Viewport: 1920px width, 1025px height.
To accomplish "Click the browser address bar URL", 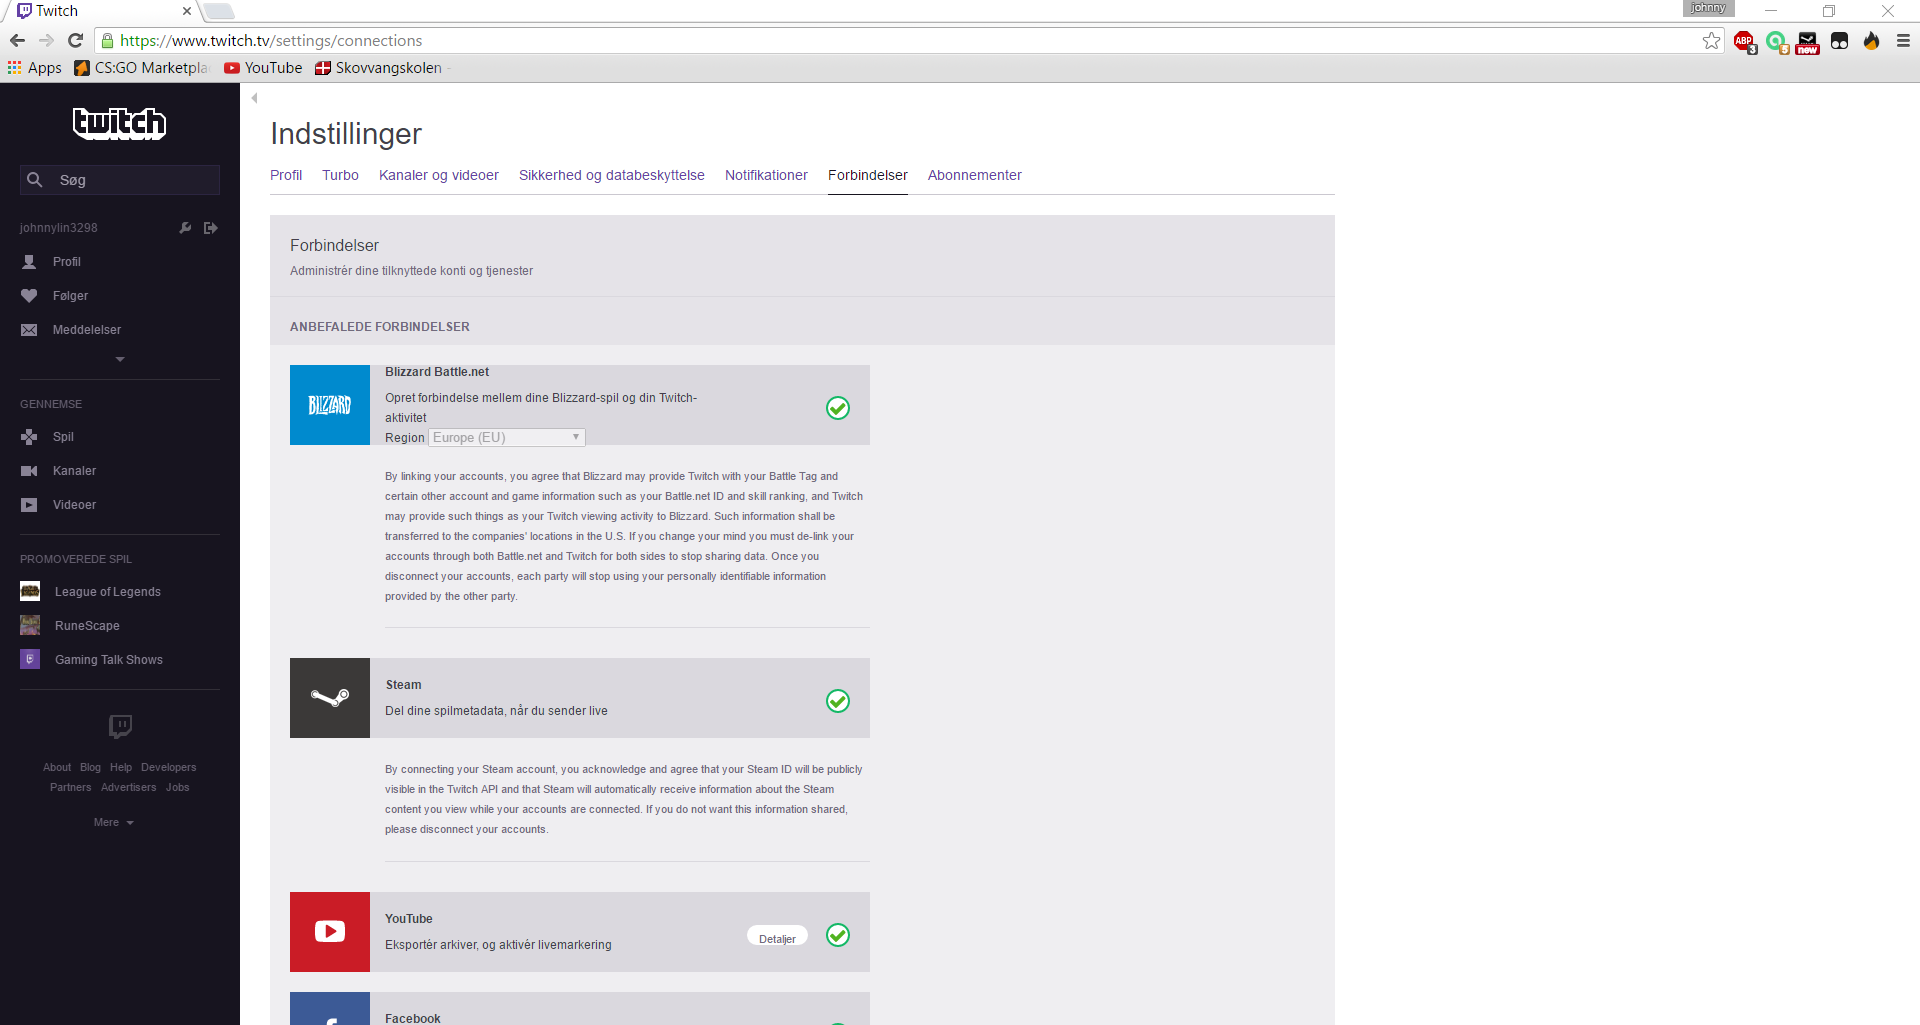I will point(271,41).
